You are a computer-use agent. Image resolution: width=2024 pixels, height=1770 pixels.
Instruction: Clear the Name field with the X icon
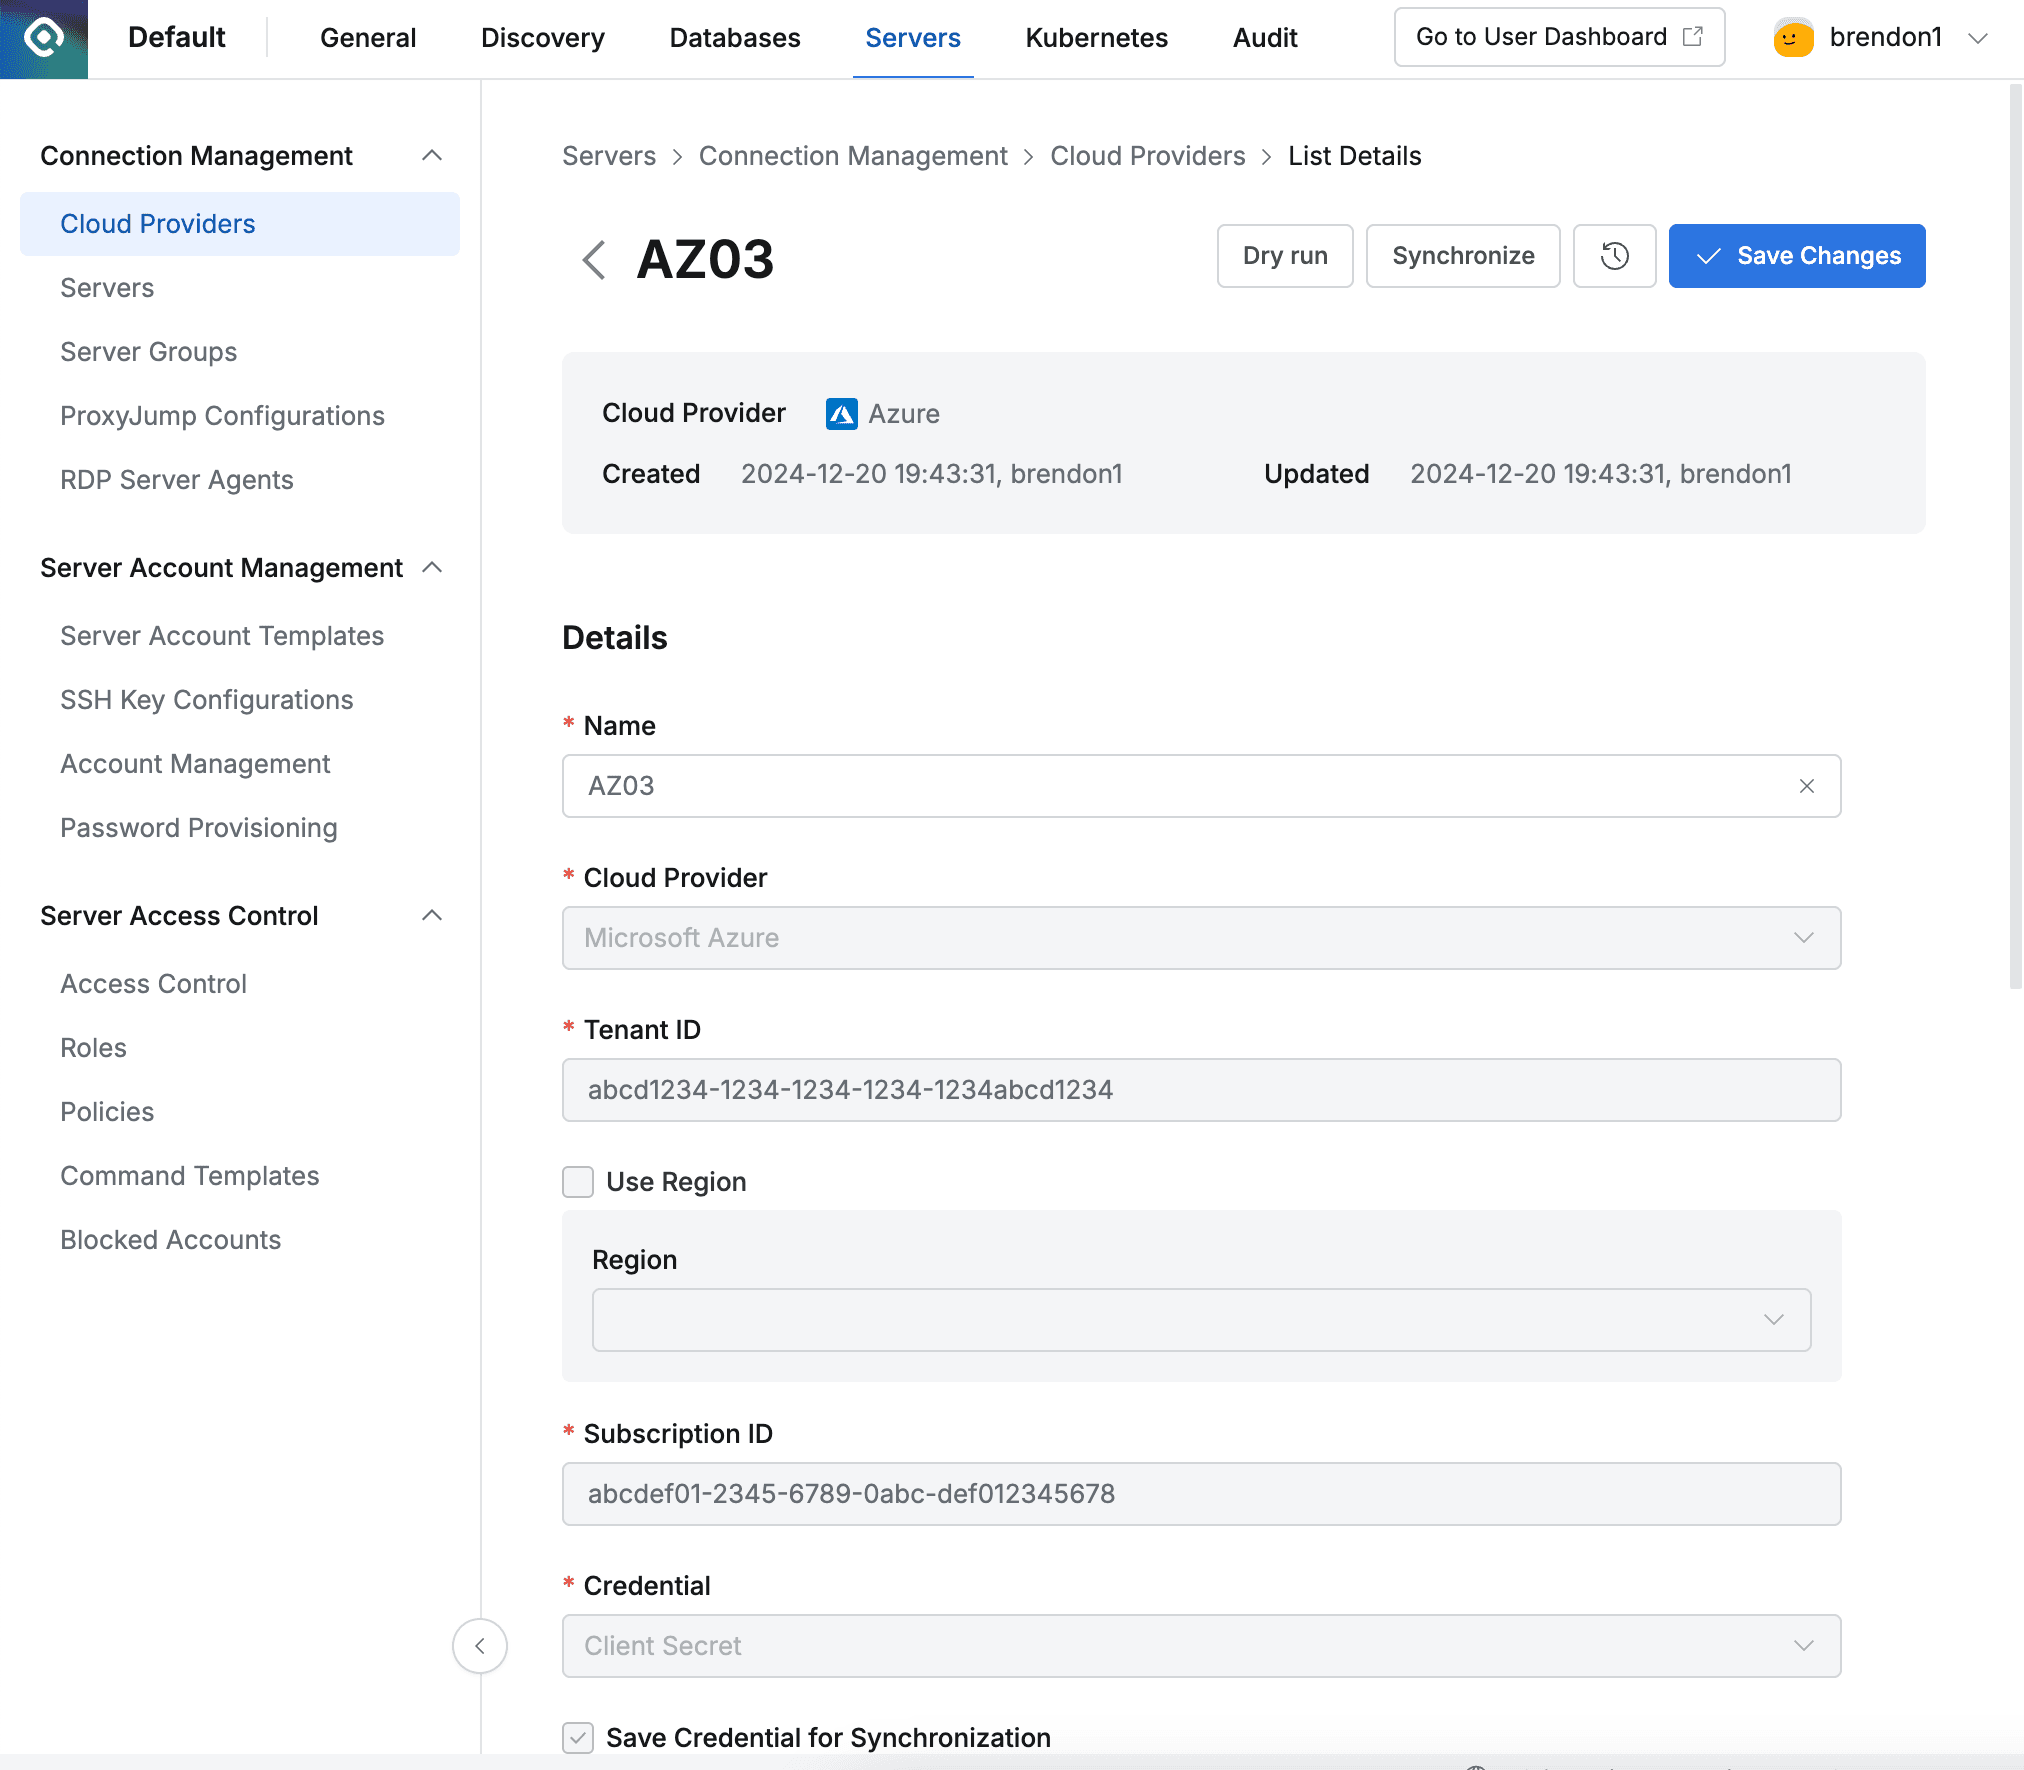[1806, 786]
